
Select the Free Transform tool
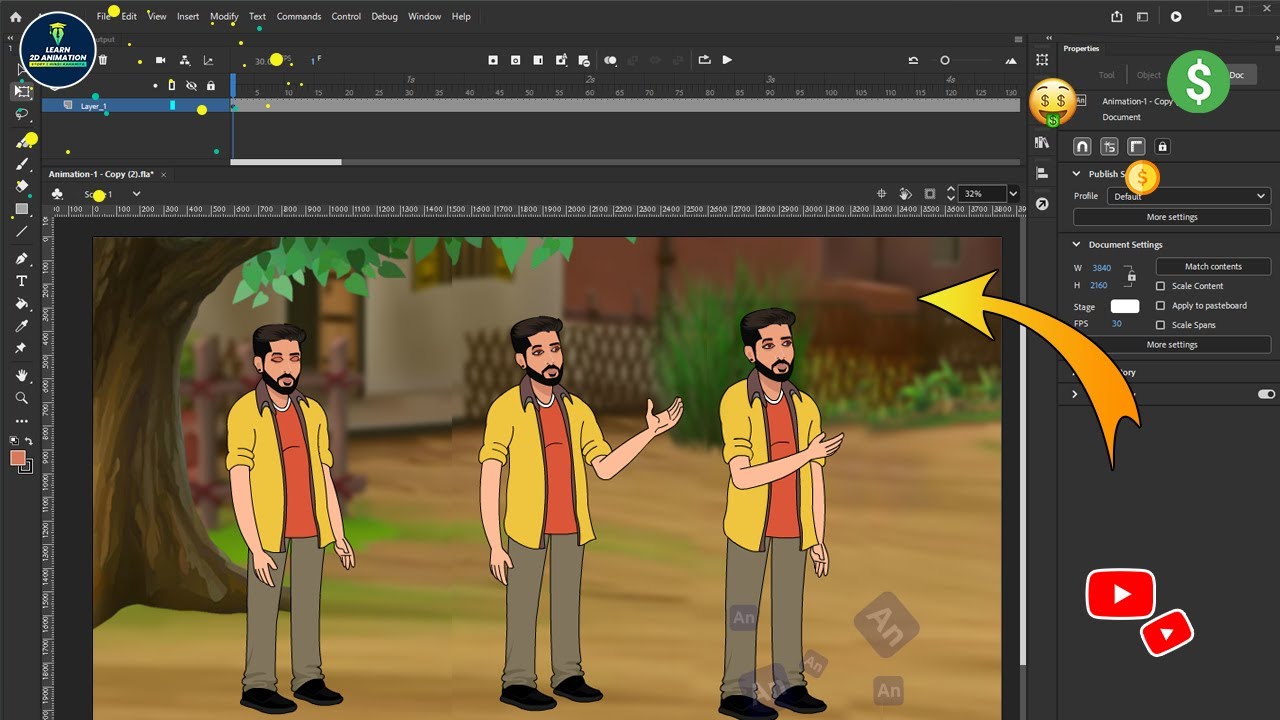coord(21,92)
